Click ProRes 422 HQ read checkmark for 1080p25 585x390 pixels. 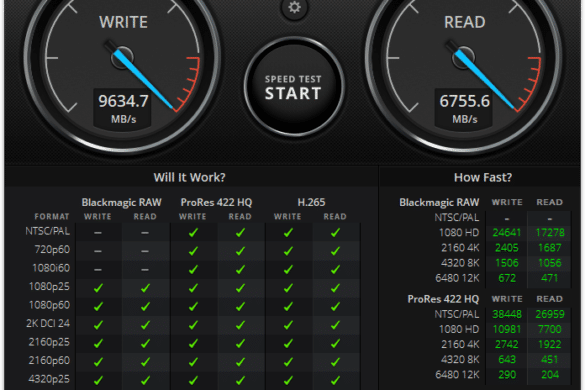coord(240,288)
